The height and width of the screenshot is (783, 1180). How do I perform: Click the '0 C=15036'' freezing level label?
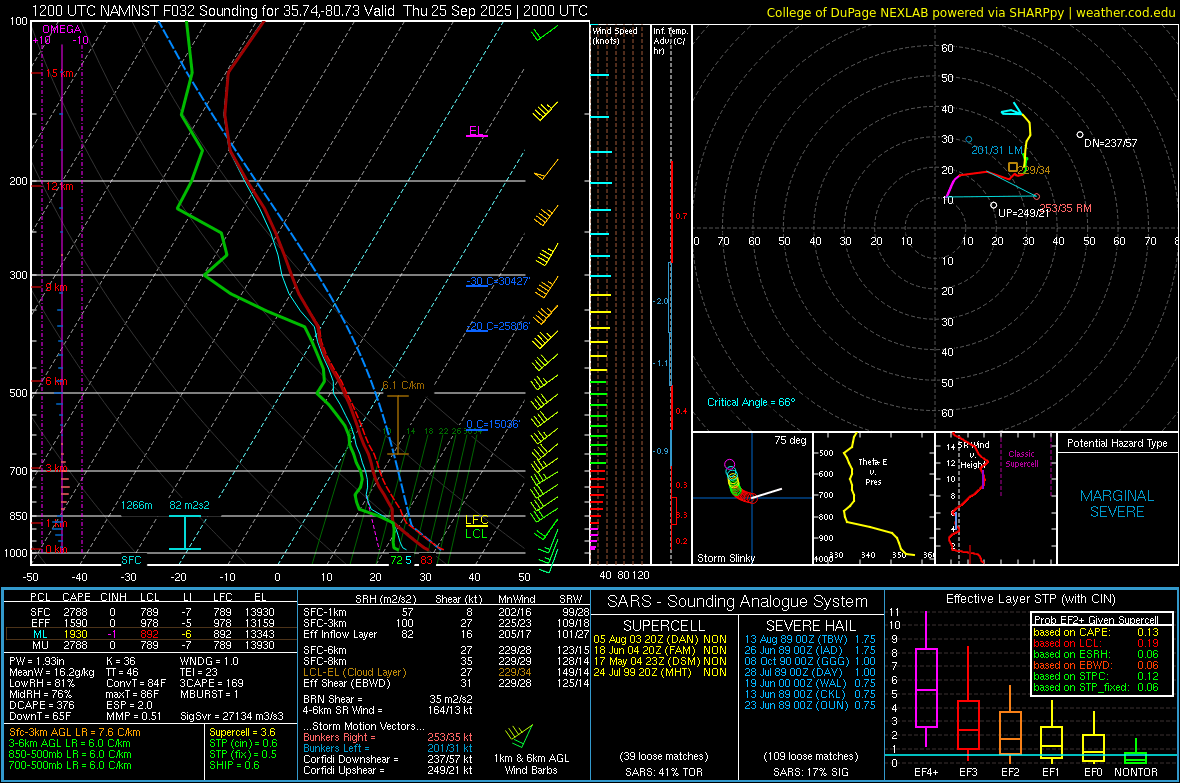tap(493, 425)
